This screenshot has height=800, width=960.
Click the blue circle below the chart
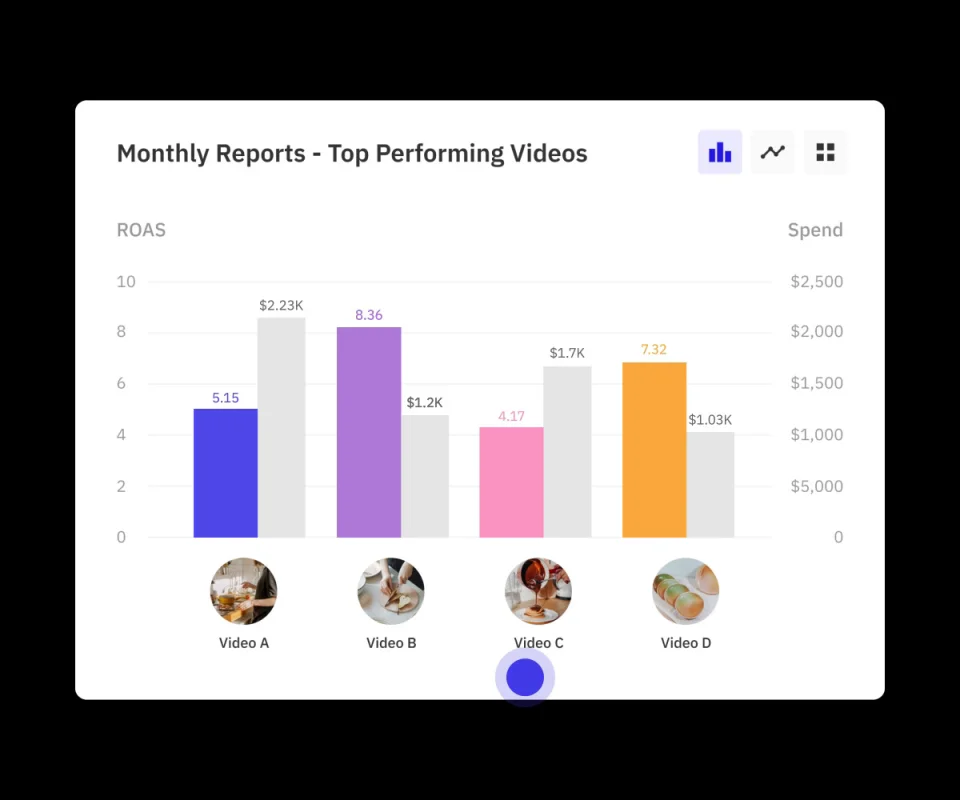pos(525,677)
